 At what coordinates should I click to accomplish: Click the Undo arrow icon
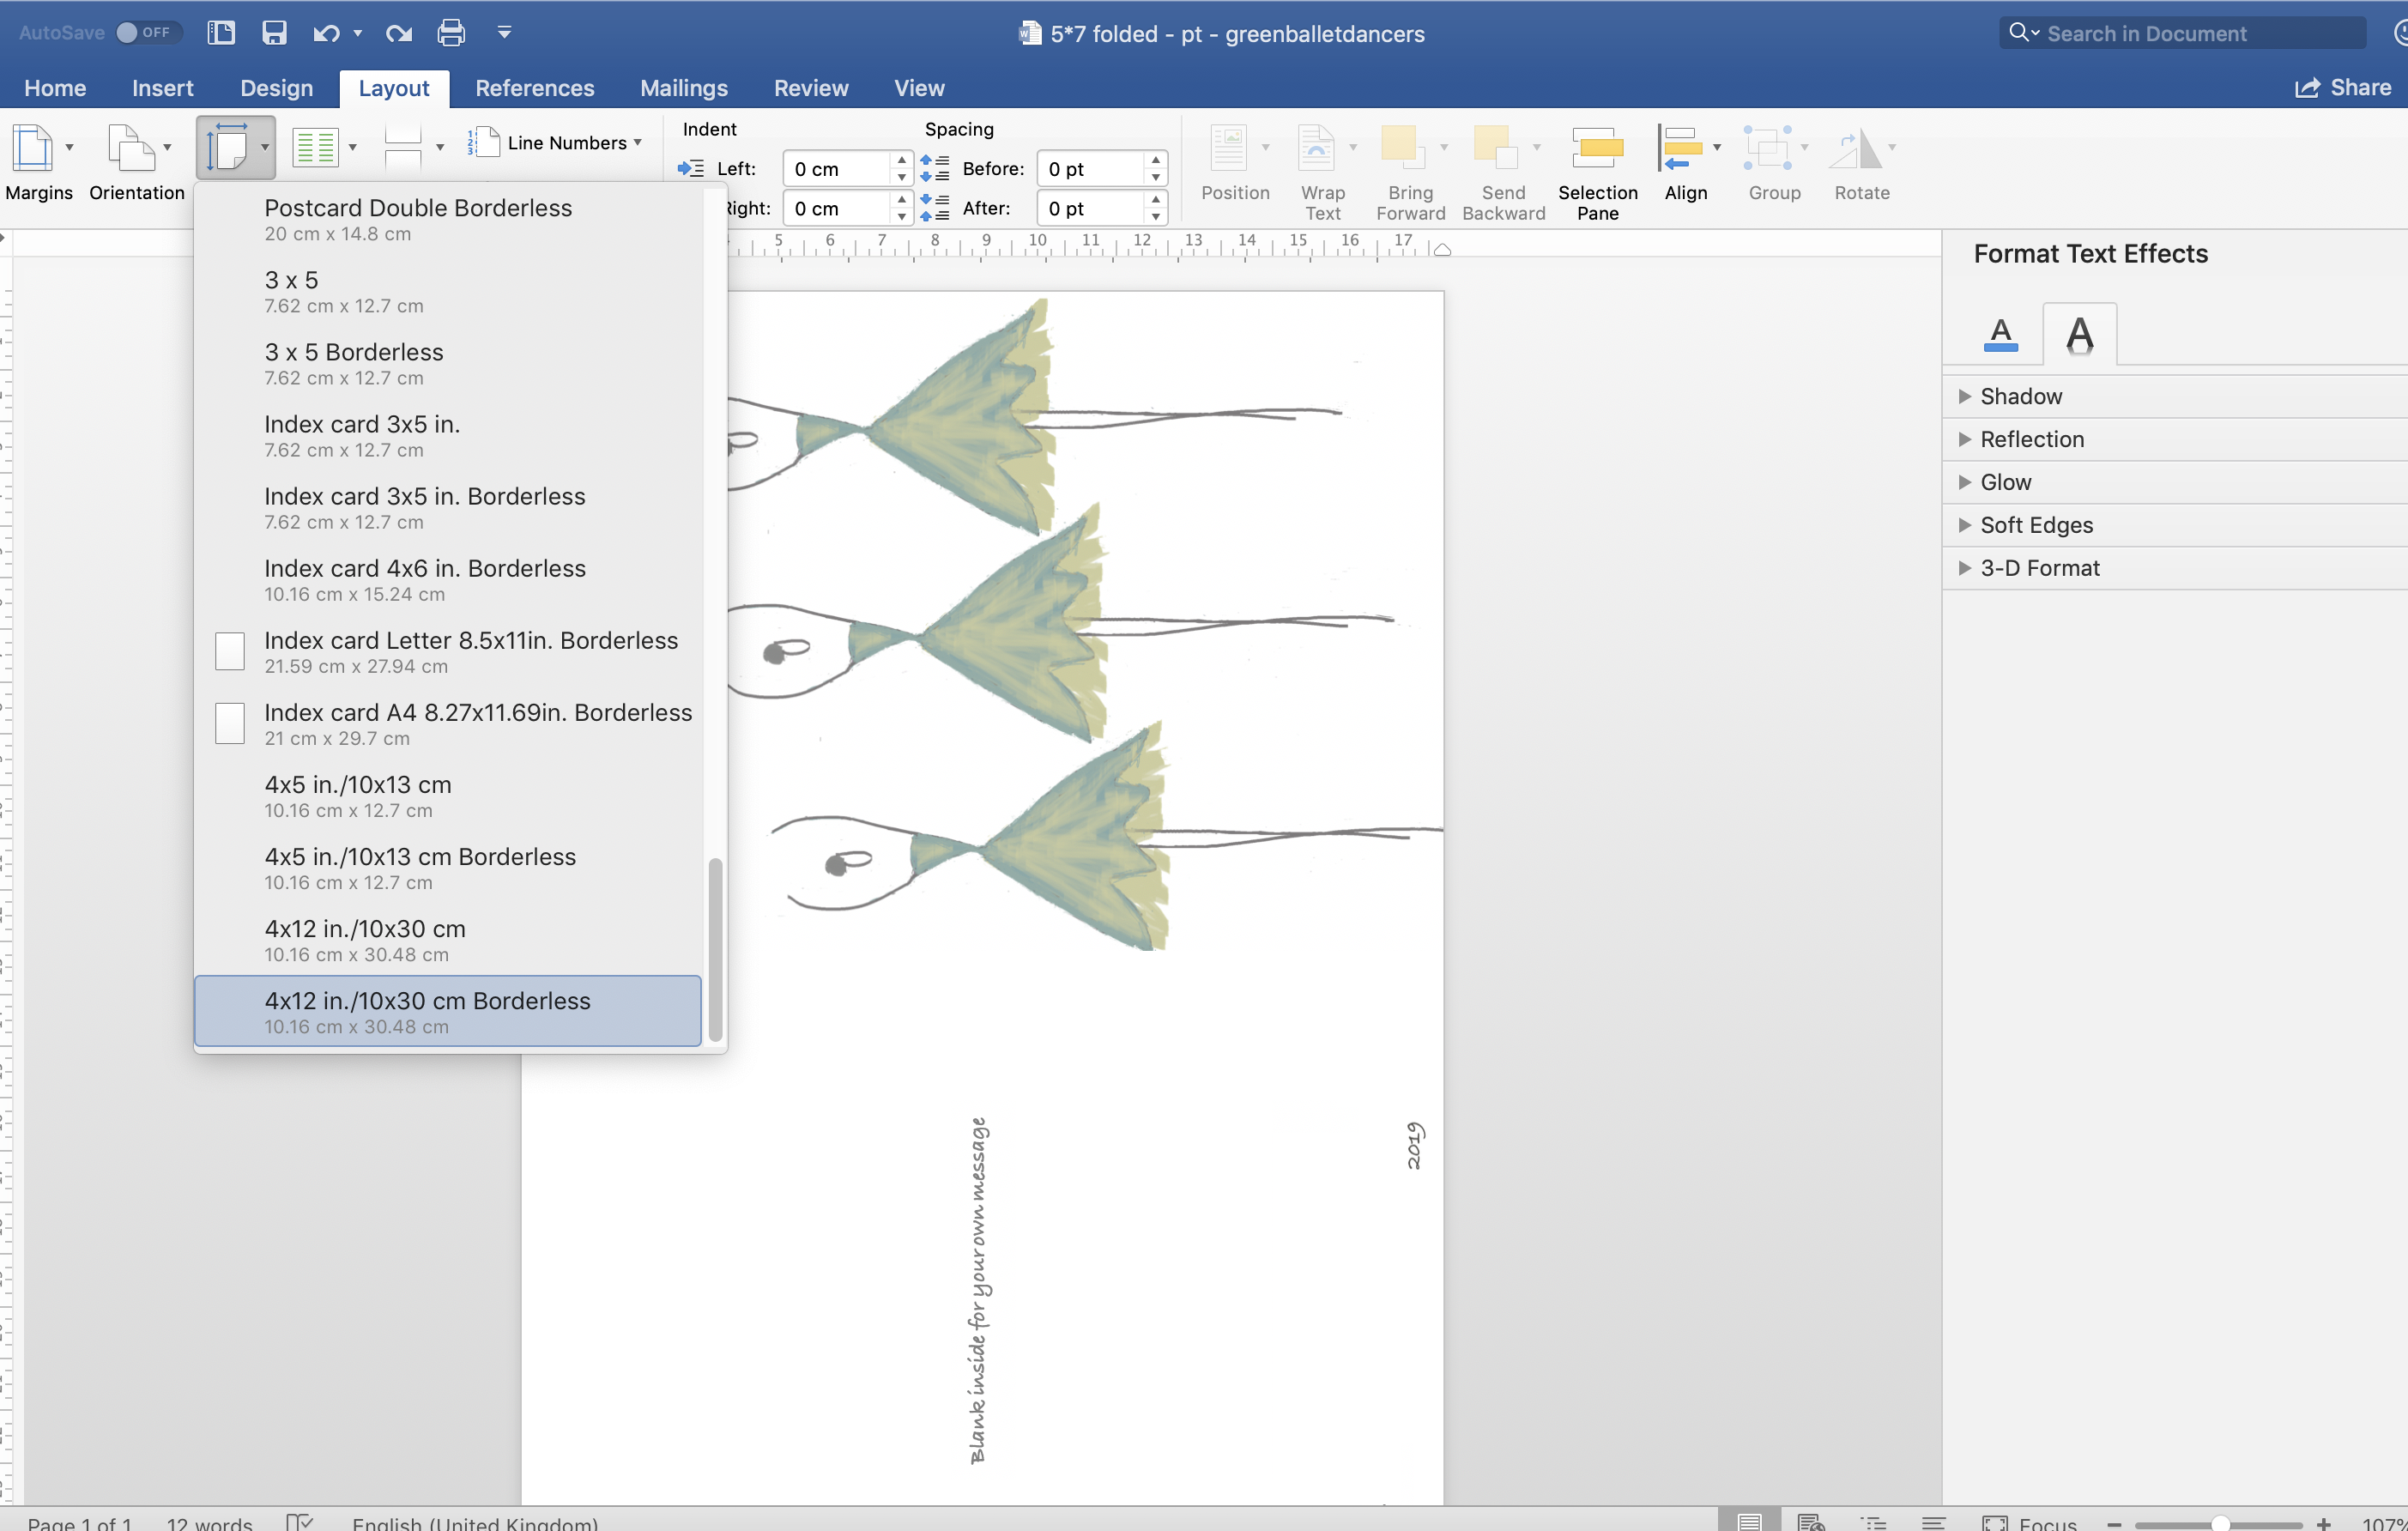tap(325, 33)
